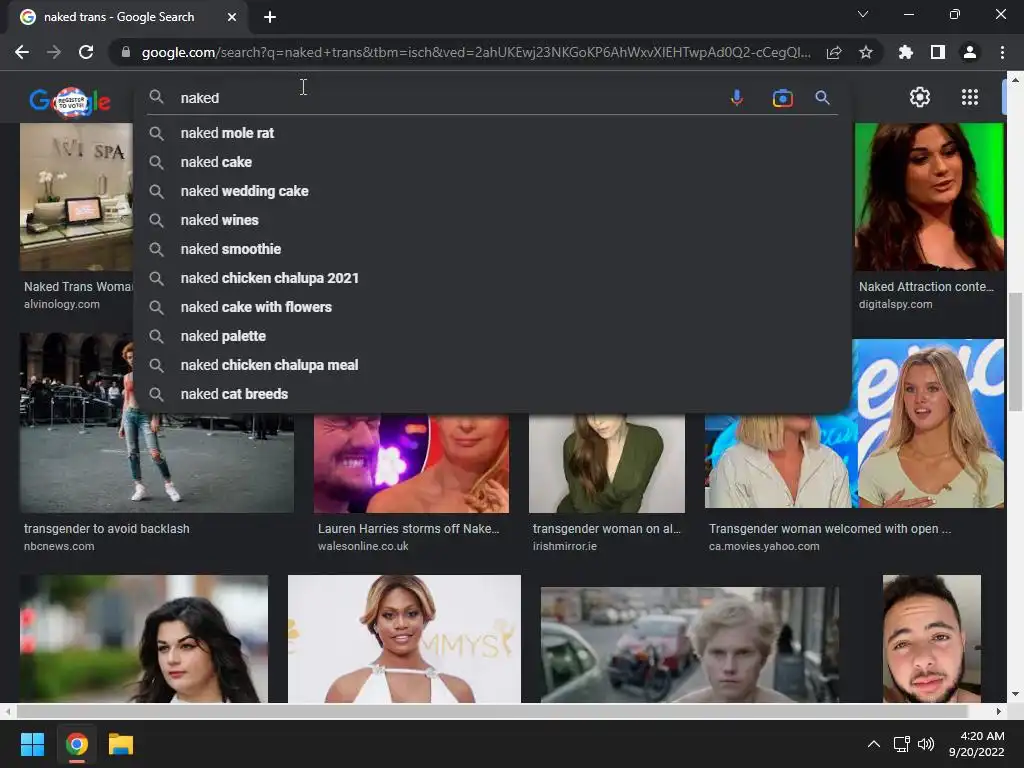Open the irishmirror.ie image thumbnail
Image resolution: width=1024 pixels, height=768 pixels.
607,463
